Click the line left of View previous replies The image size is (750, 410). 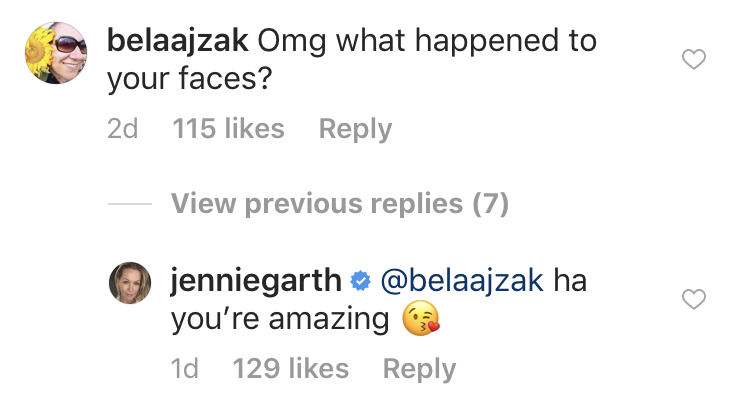129,205
